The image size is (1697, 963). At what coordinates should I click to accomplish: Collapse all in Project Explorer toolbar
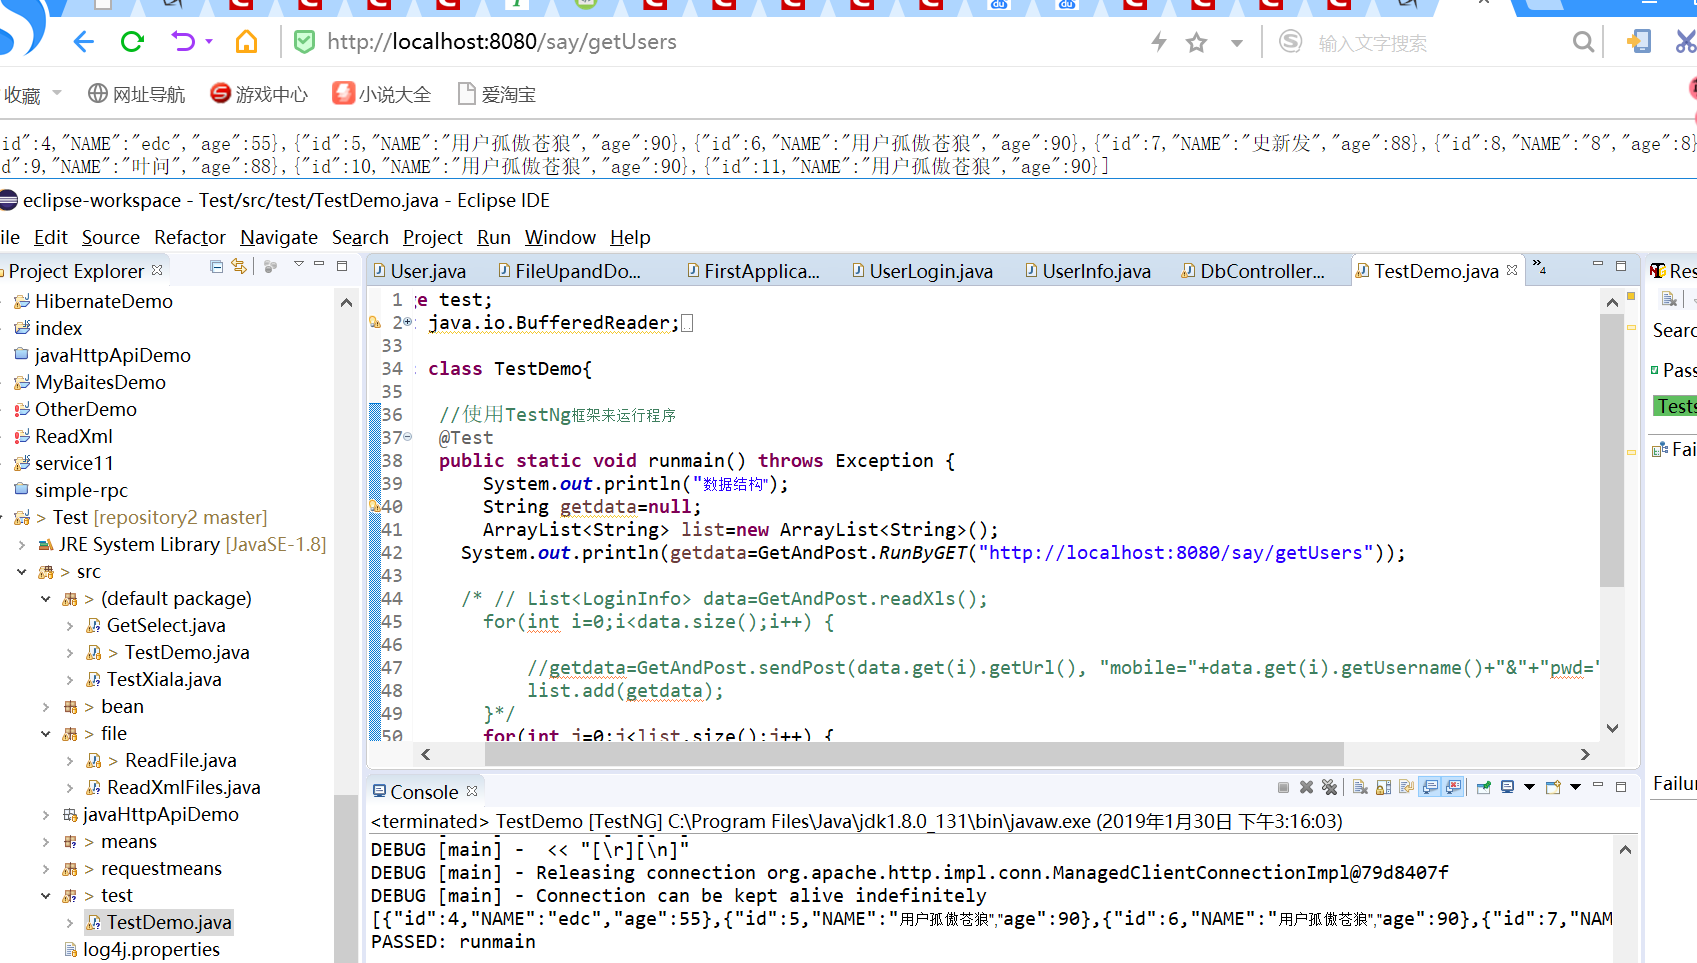coord(216,267)
